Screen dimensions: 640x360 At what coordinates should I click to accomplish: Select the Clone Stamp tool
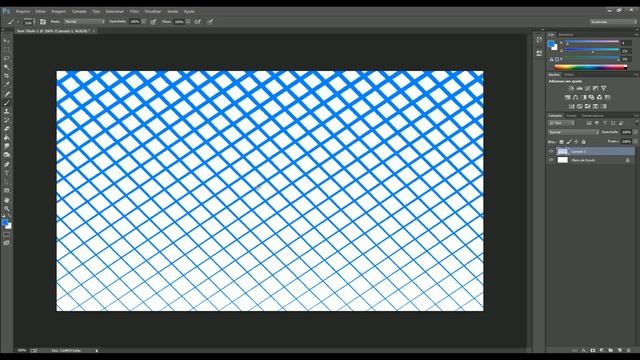click(7, 111)
